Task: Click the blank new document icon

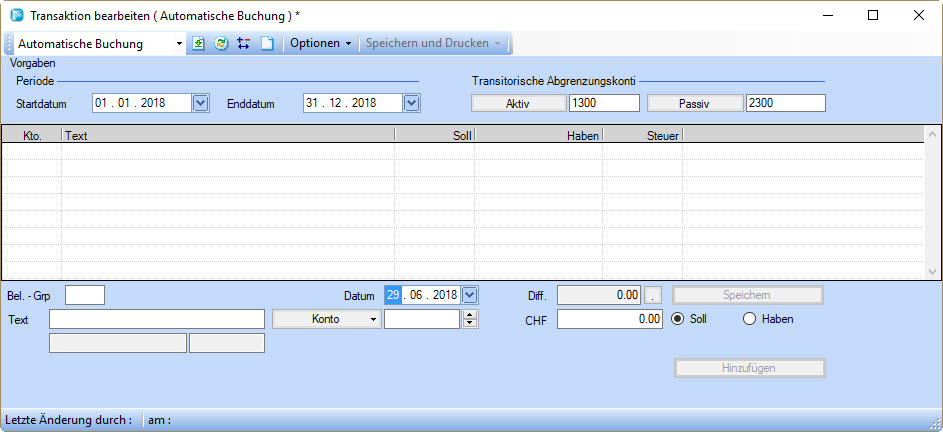Action: (x=266, y=44)
